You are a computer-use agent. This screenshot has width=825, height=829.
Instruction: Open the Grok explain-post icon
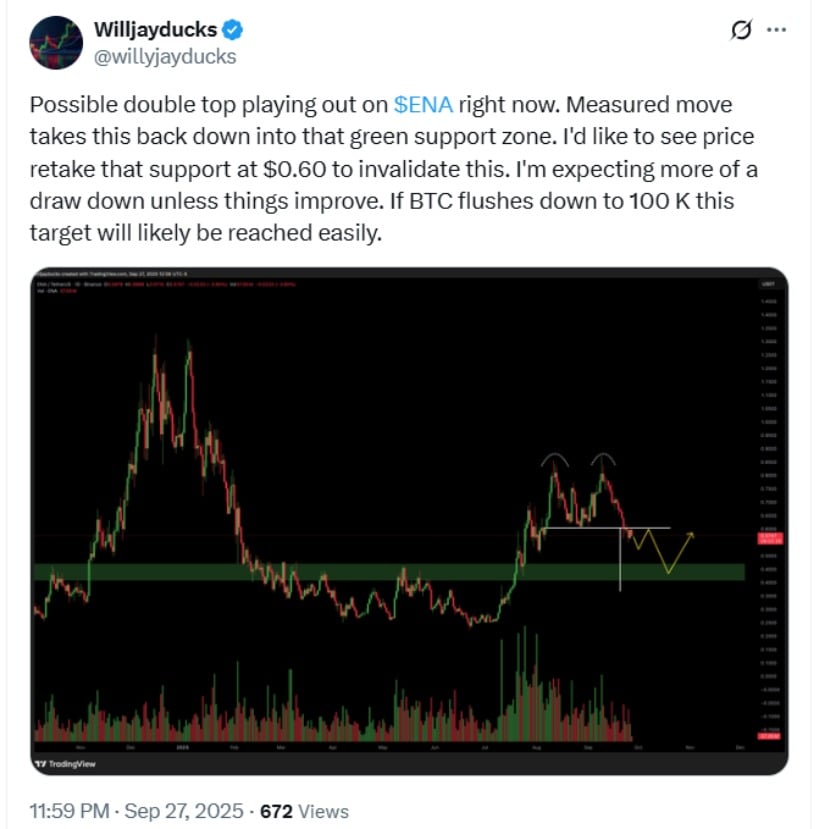point(741,31)
